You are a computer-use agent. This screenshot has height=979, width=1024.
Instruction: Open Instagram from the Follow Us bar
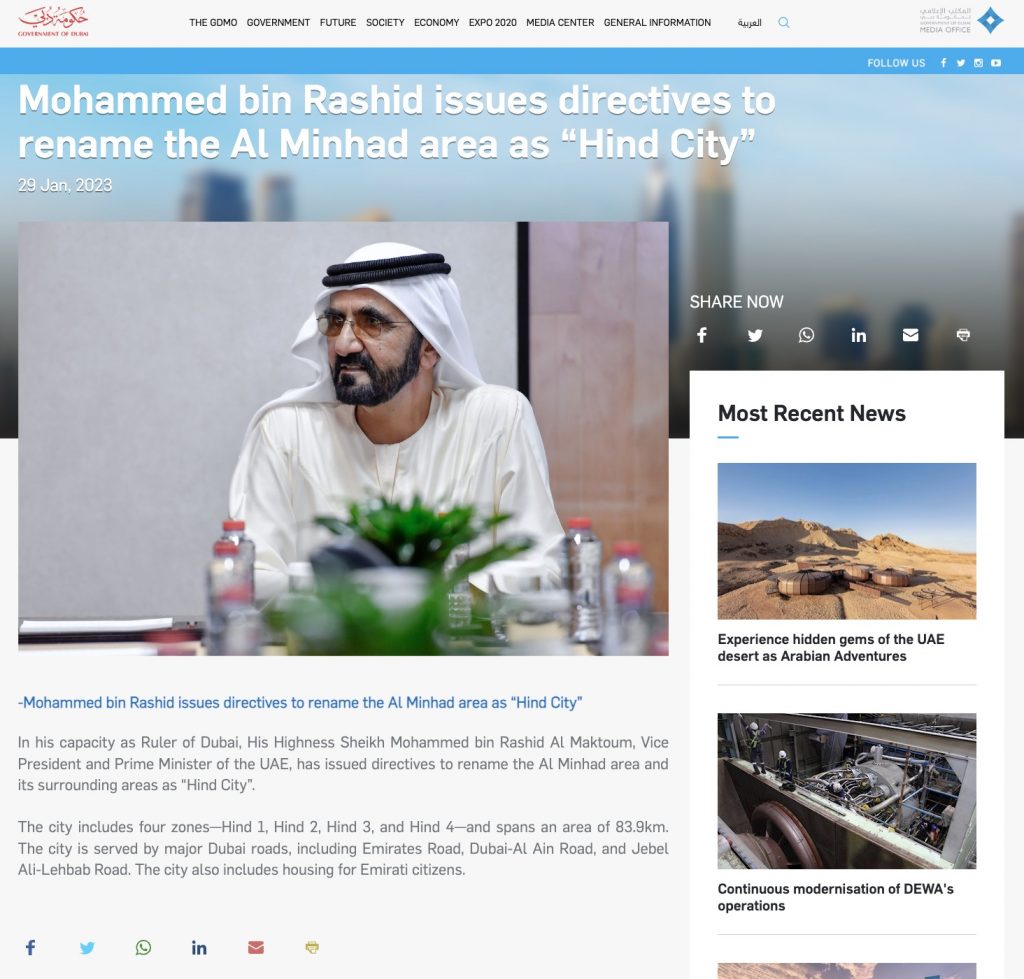978,63
